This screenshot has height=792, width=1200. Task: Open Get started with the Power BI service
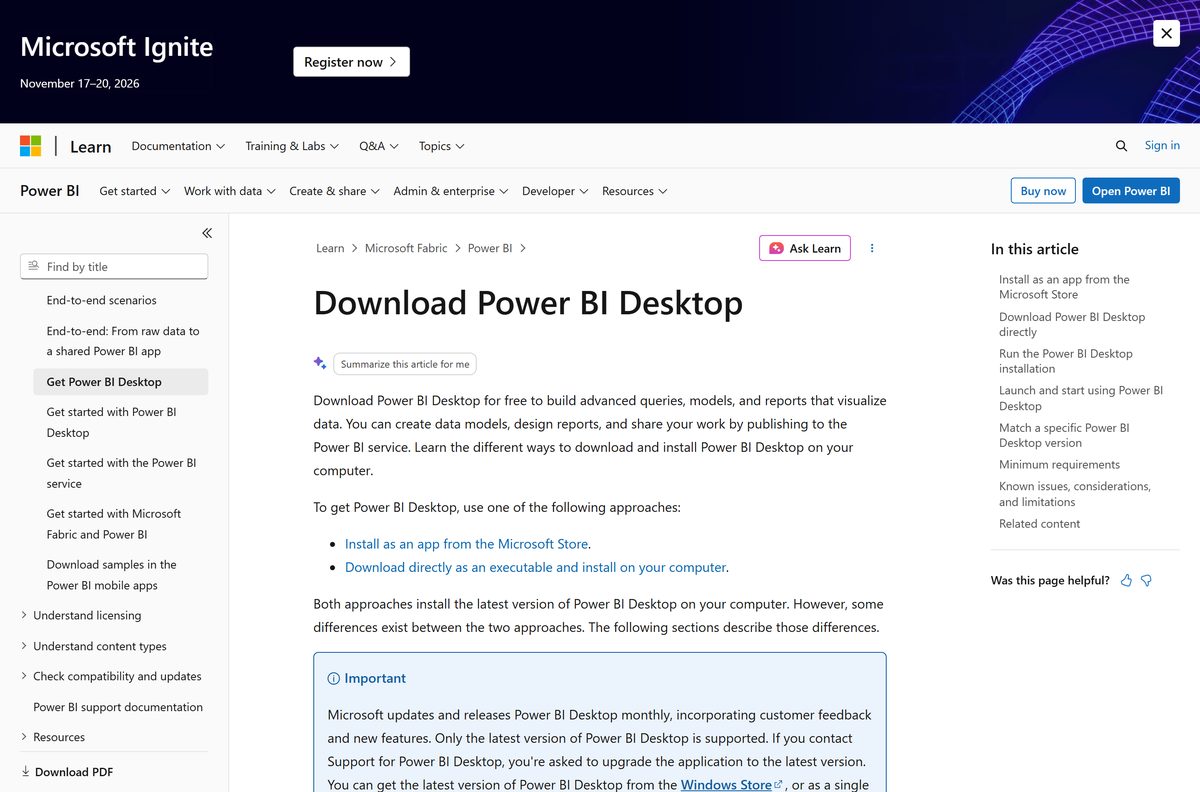tap(121, 473)
